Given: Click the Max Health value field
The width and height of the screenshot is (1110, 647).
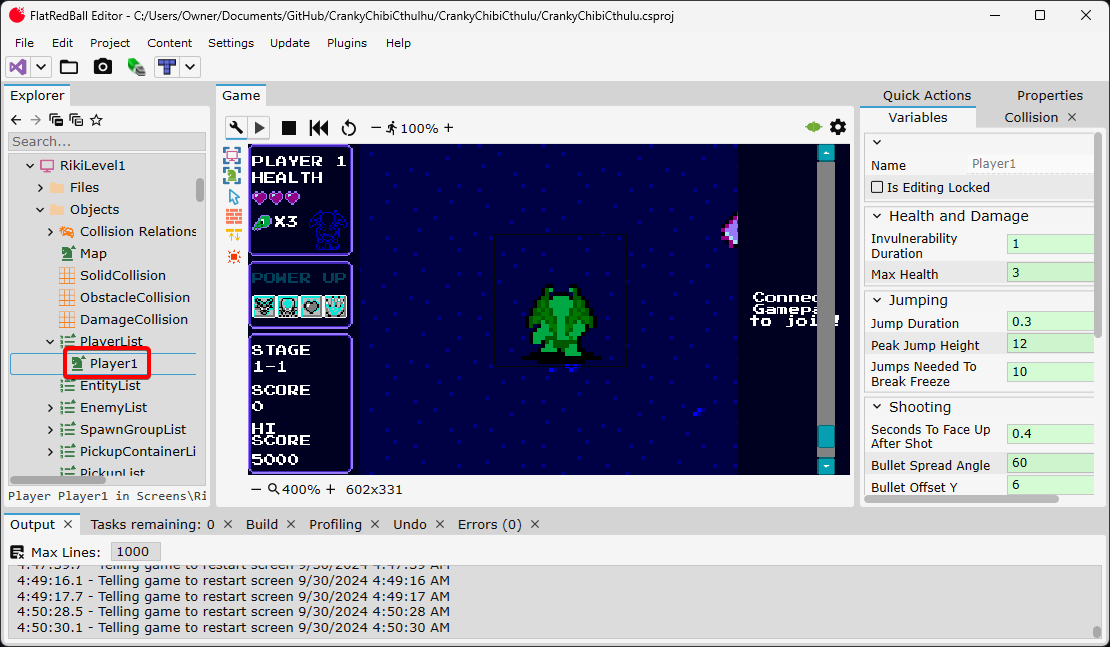Looking at the screenshot, I should point(1050,273).
